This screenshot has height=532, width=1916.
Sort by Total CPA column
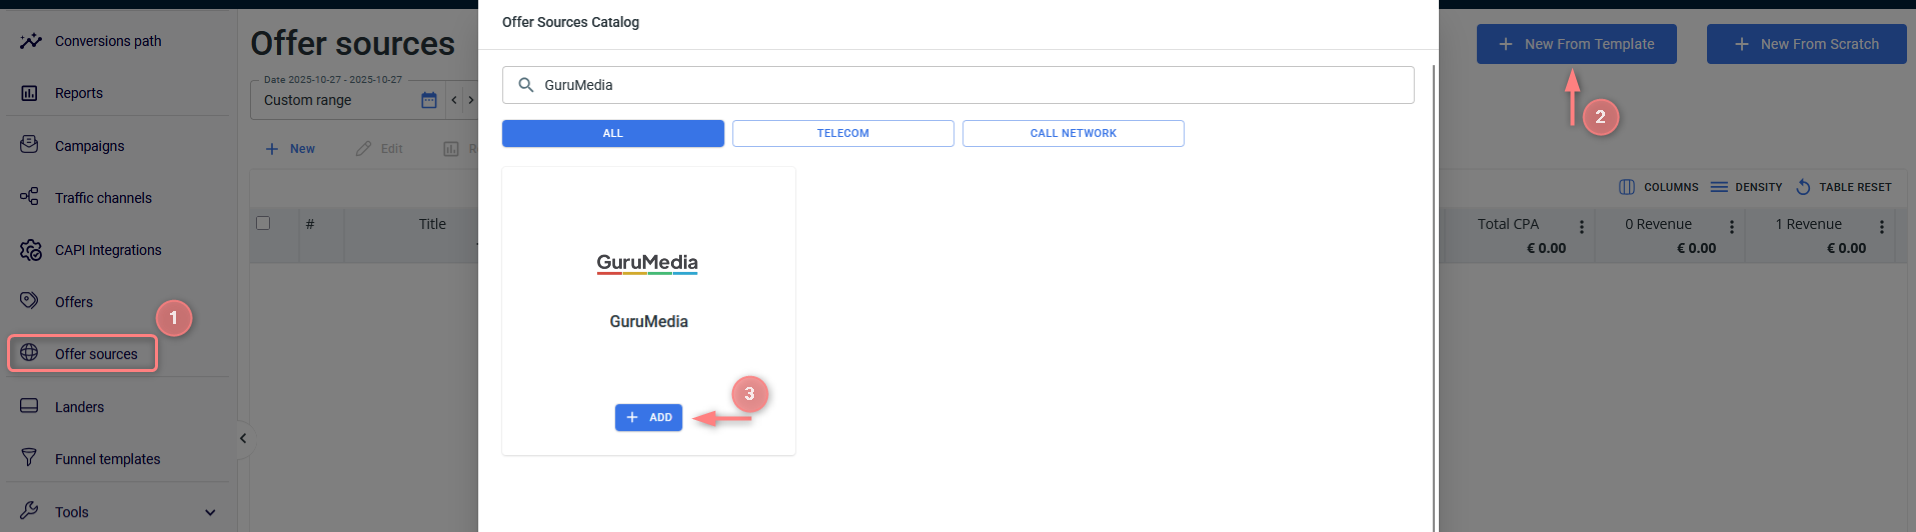click(x=1508, y=224)
